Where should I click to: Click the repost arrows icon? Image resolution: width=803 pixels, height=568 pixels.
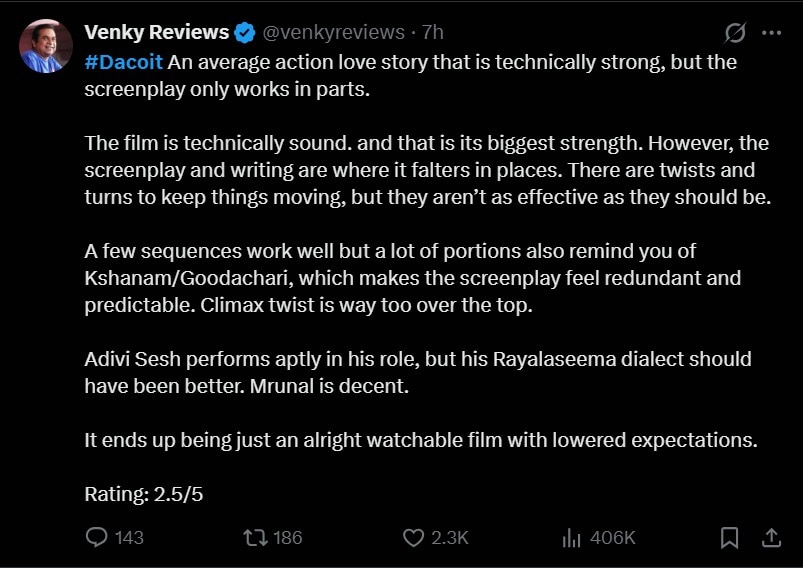click(x=255, y=538)
